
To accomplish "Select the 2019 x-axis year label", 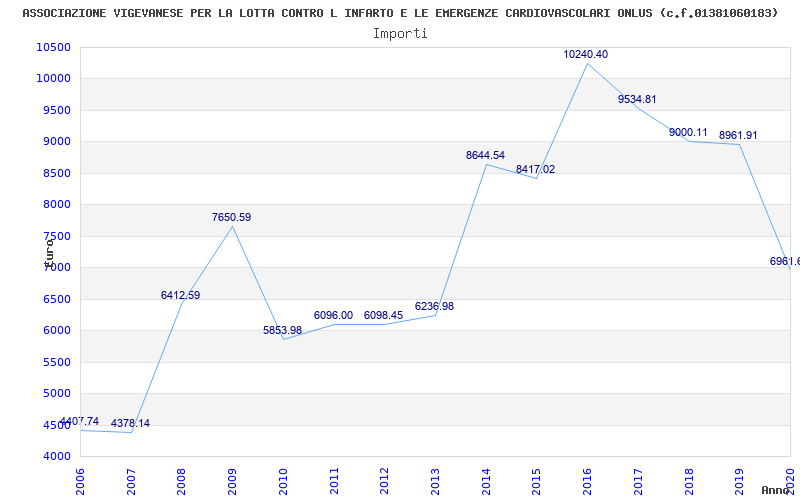I will (739, 481).
